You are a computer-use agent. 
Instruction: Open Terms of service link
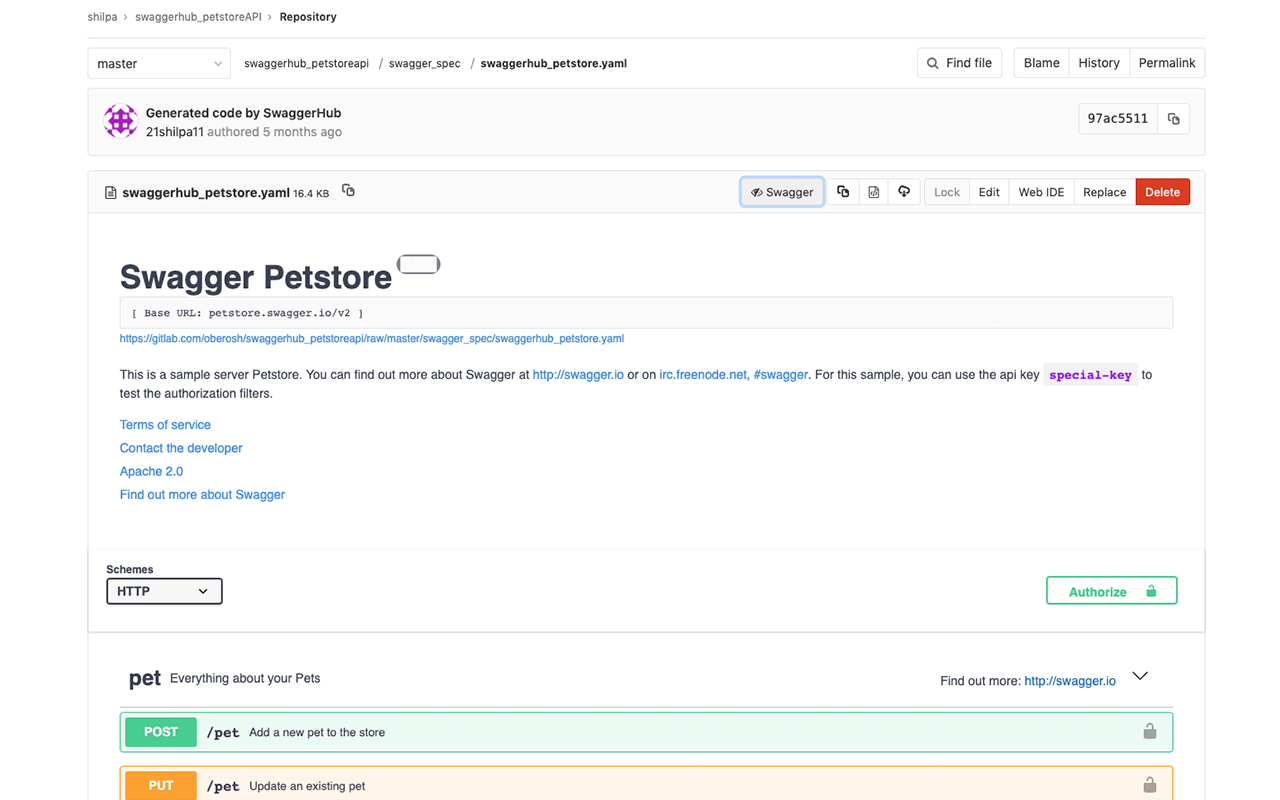pyautogui.click(x=165, y=425)
